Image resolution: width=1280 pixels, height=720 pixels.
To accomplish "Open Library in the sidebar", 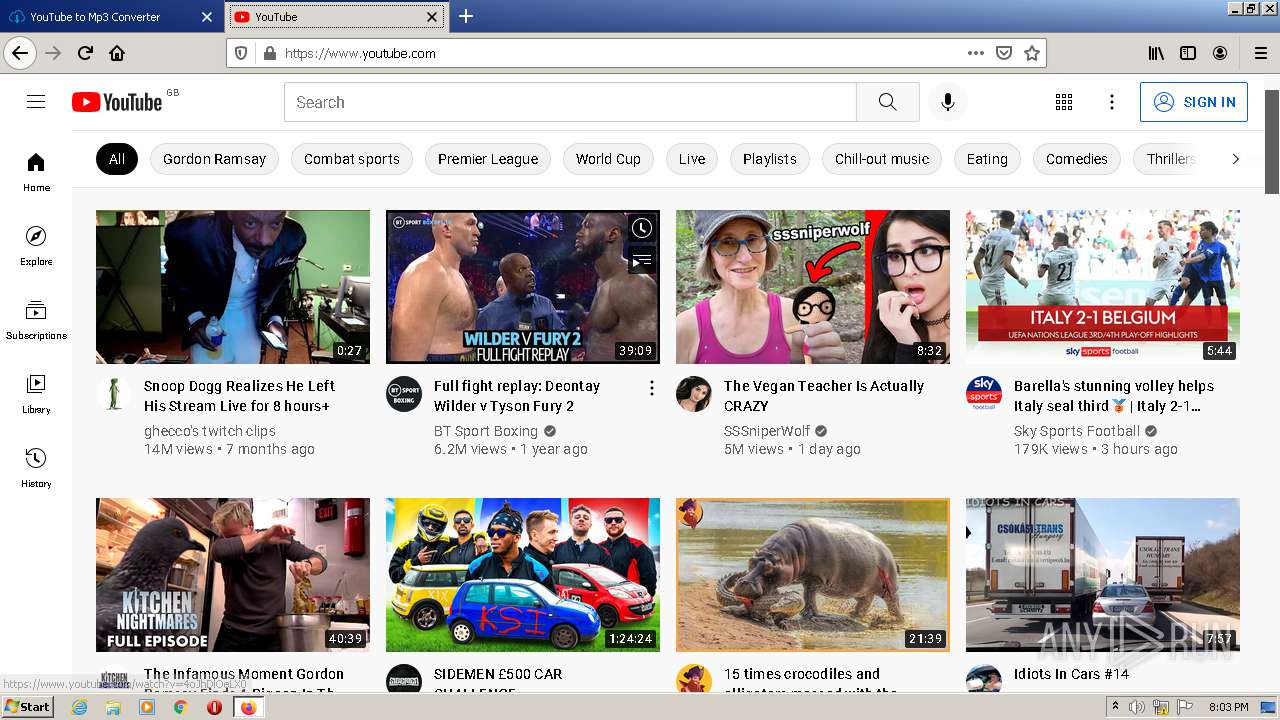I will (36, 394).
